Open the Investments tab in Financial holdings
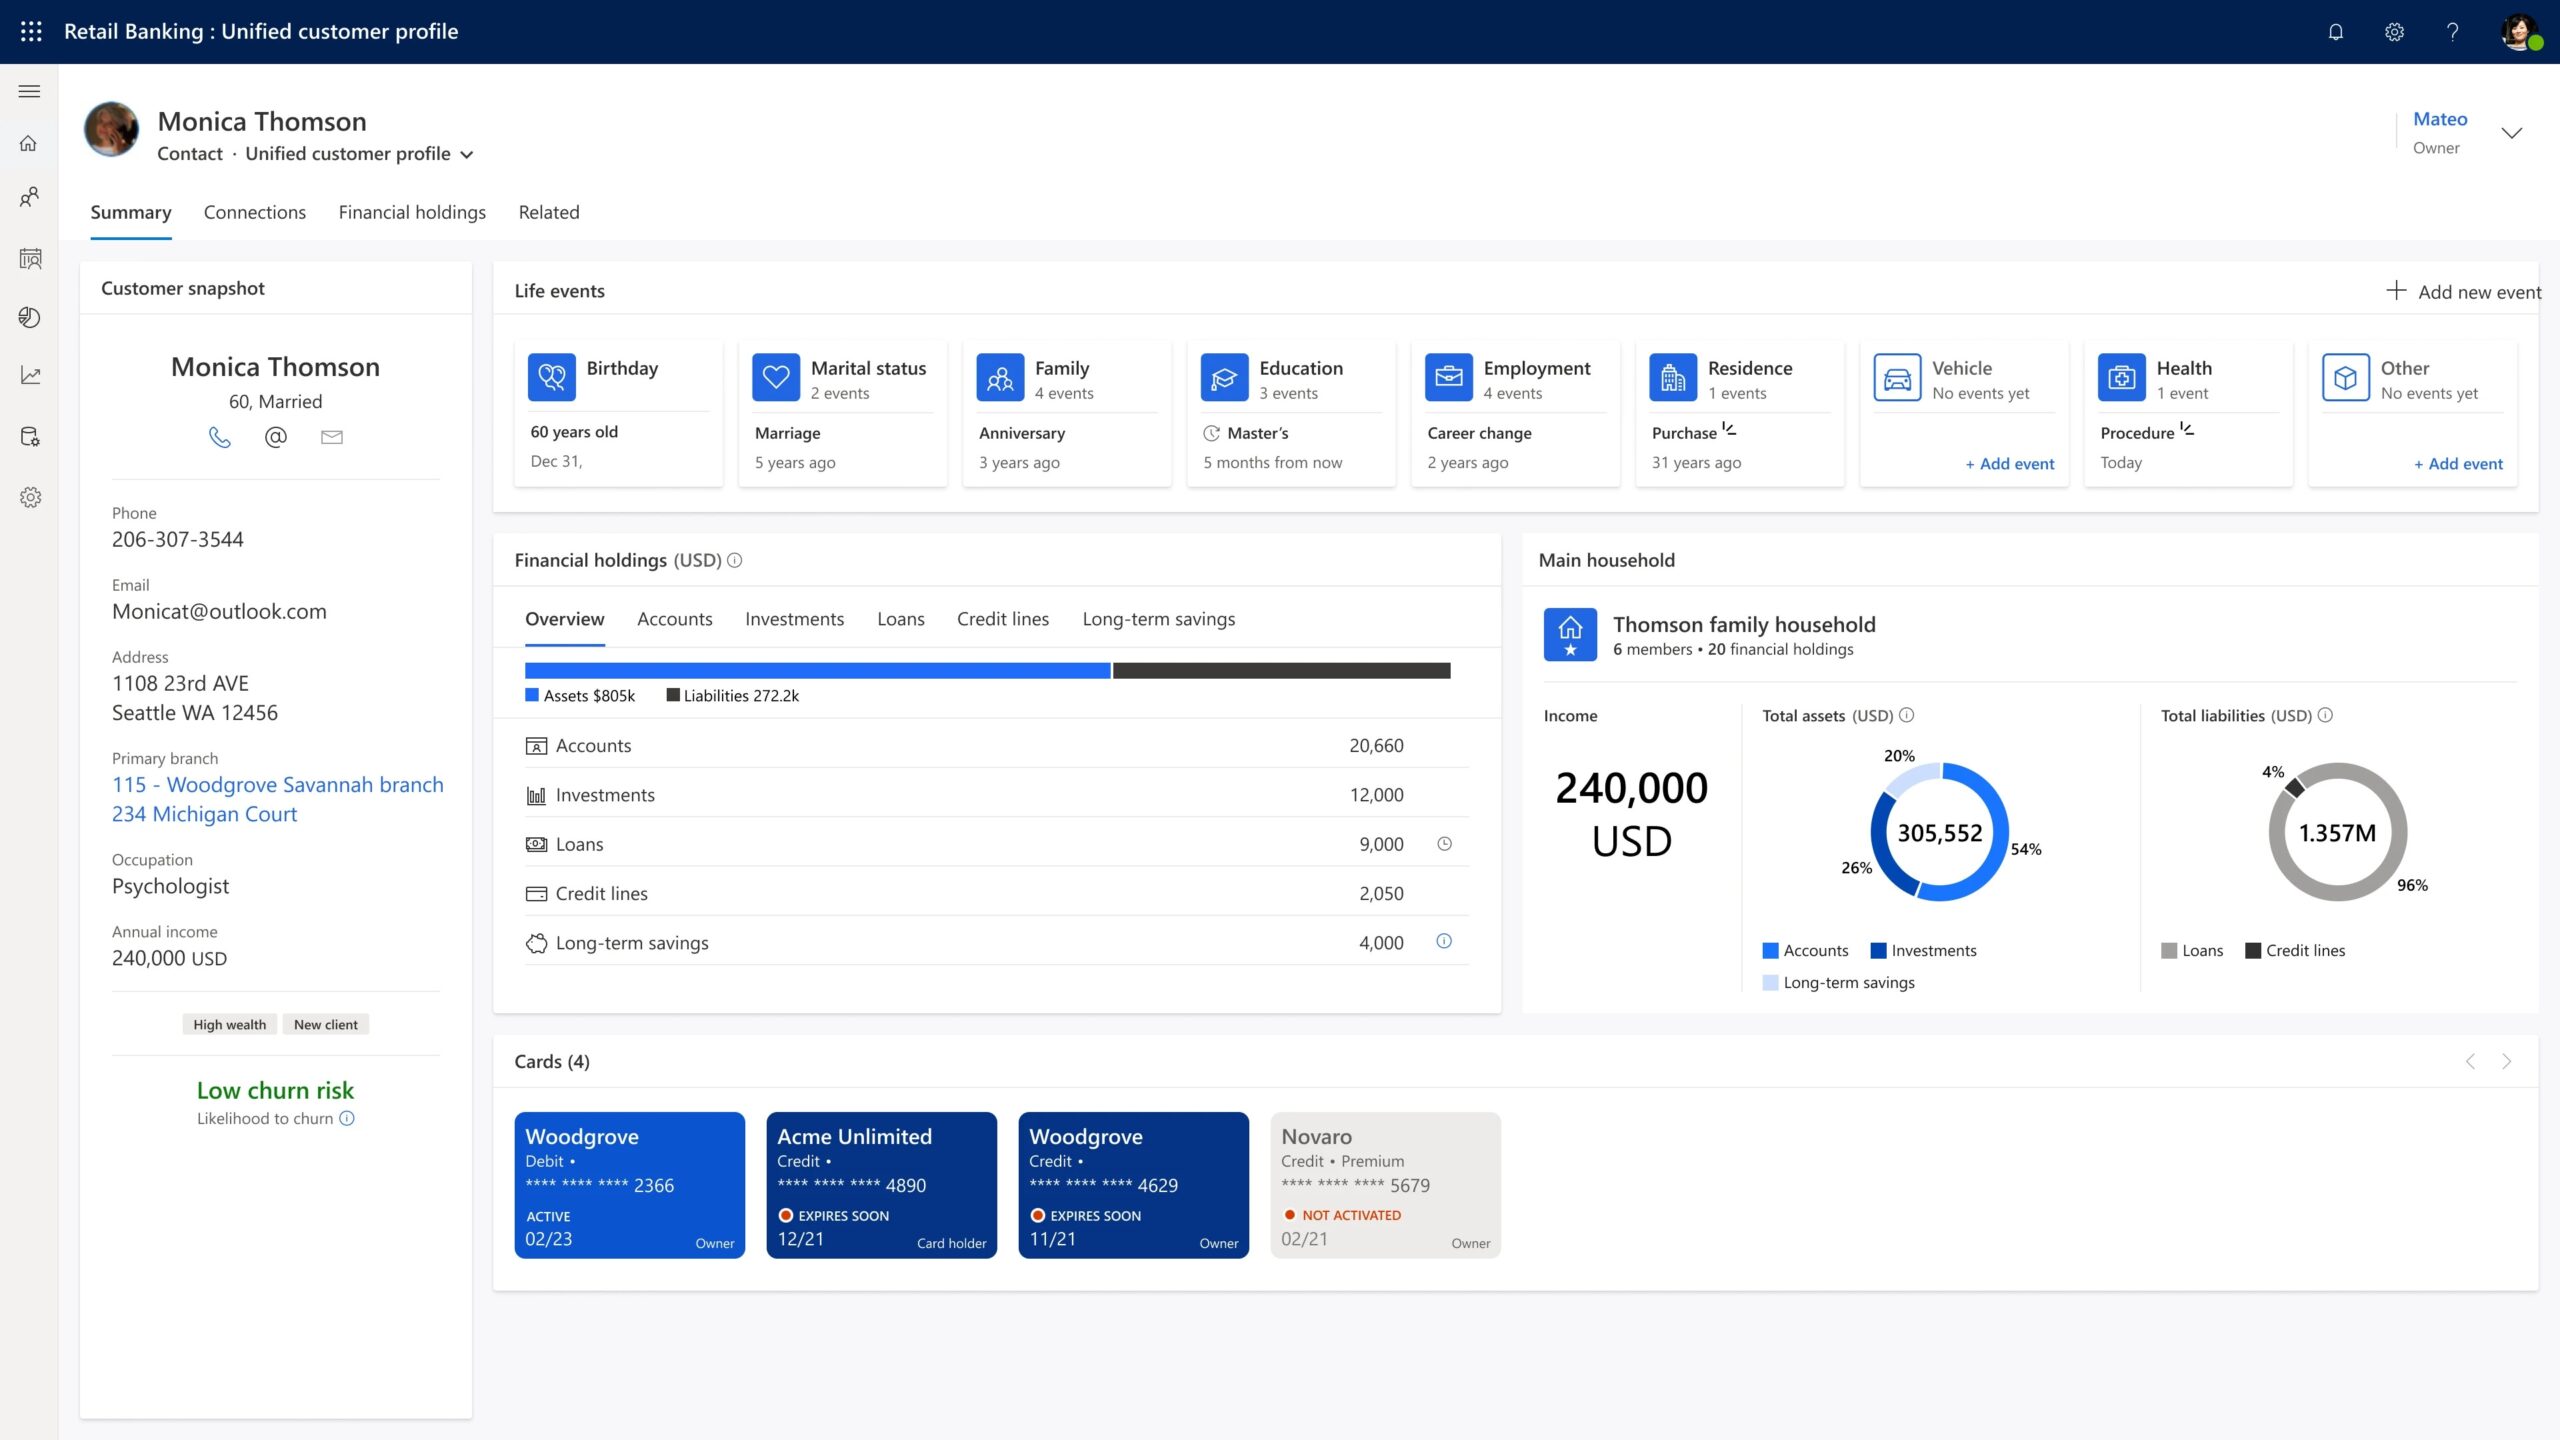 point(794,618)
